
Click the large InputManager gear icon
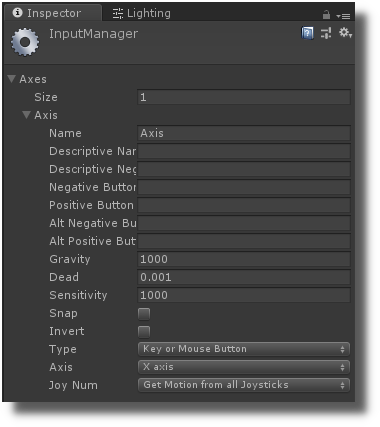pyautogui.click(x=25, y=42)
